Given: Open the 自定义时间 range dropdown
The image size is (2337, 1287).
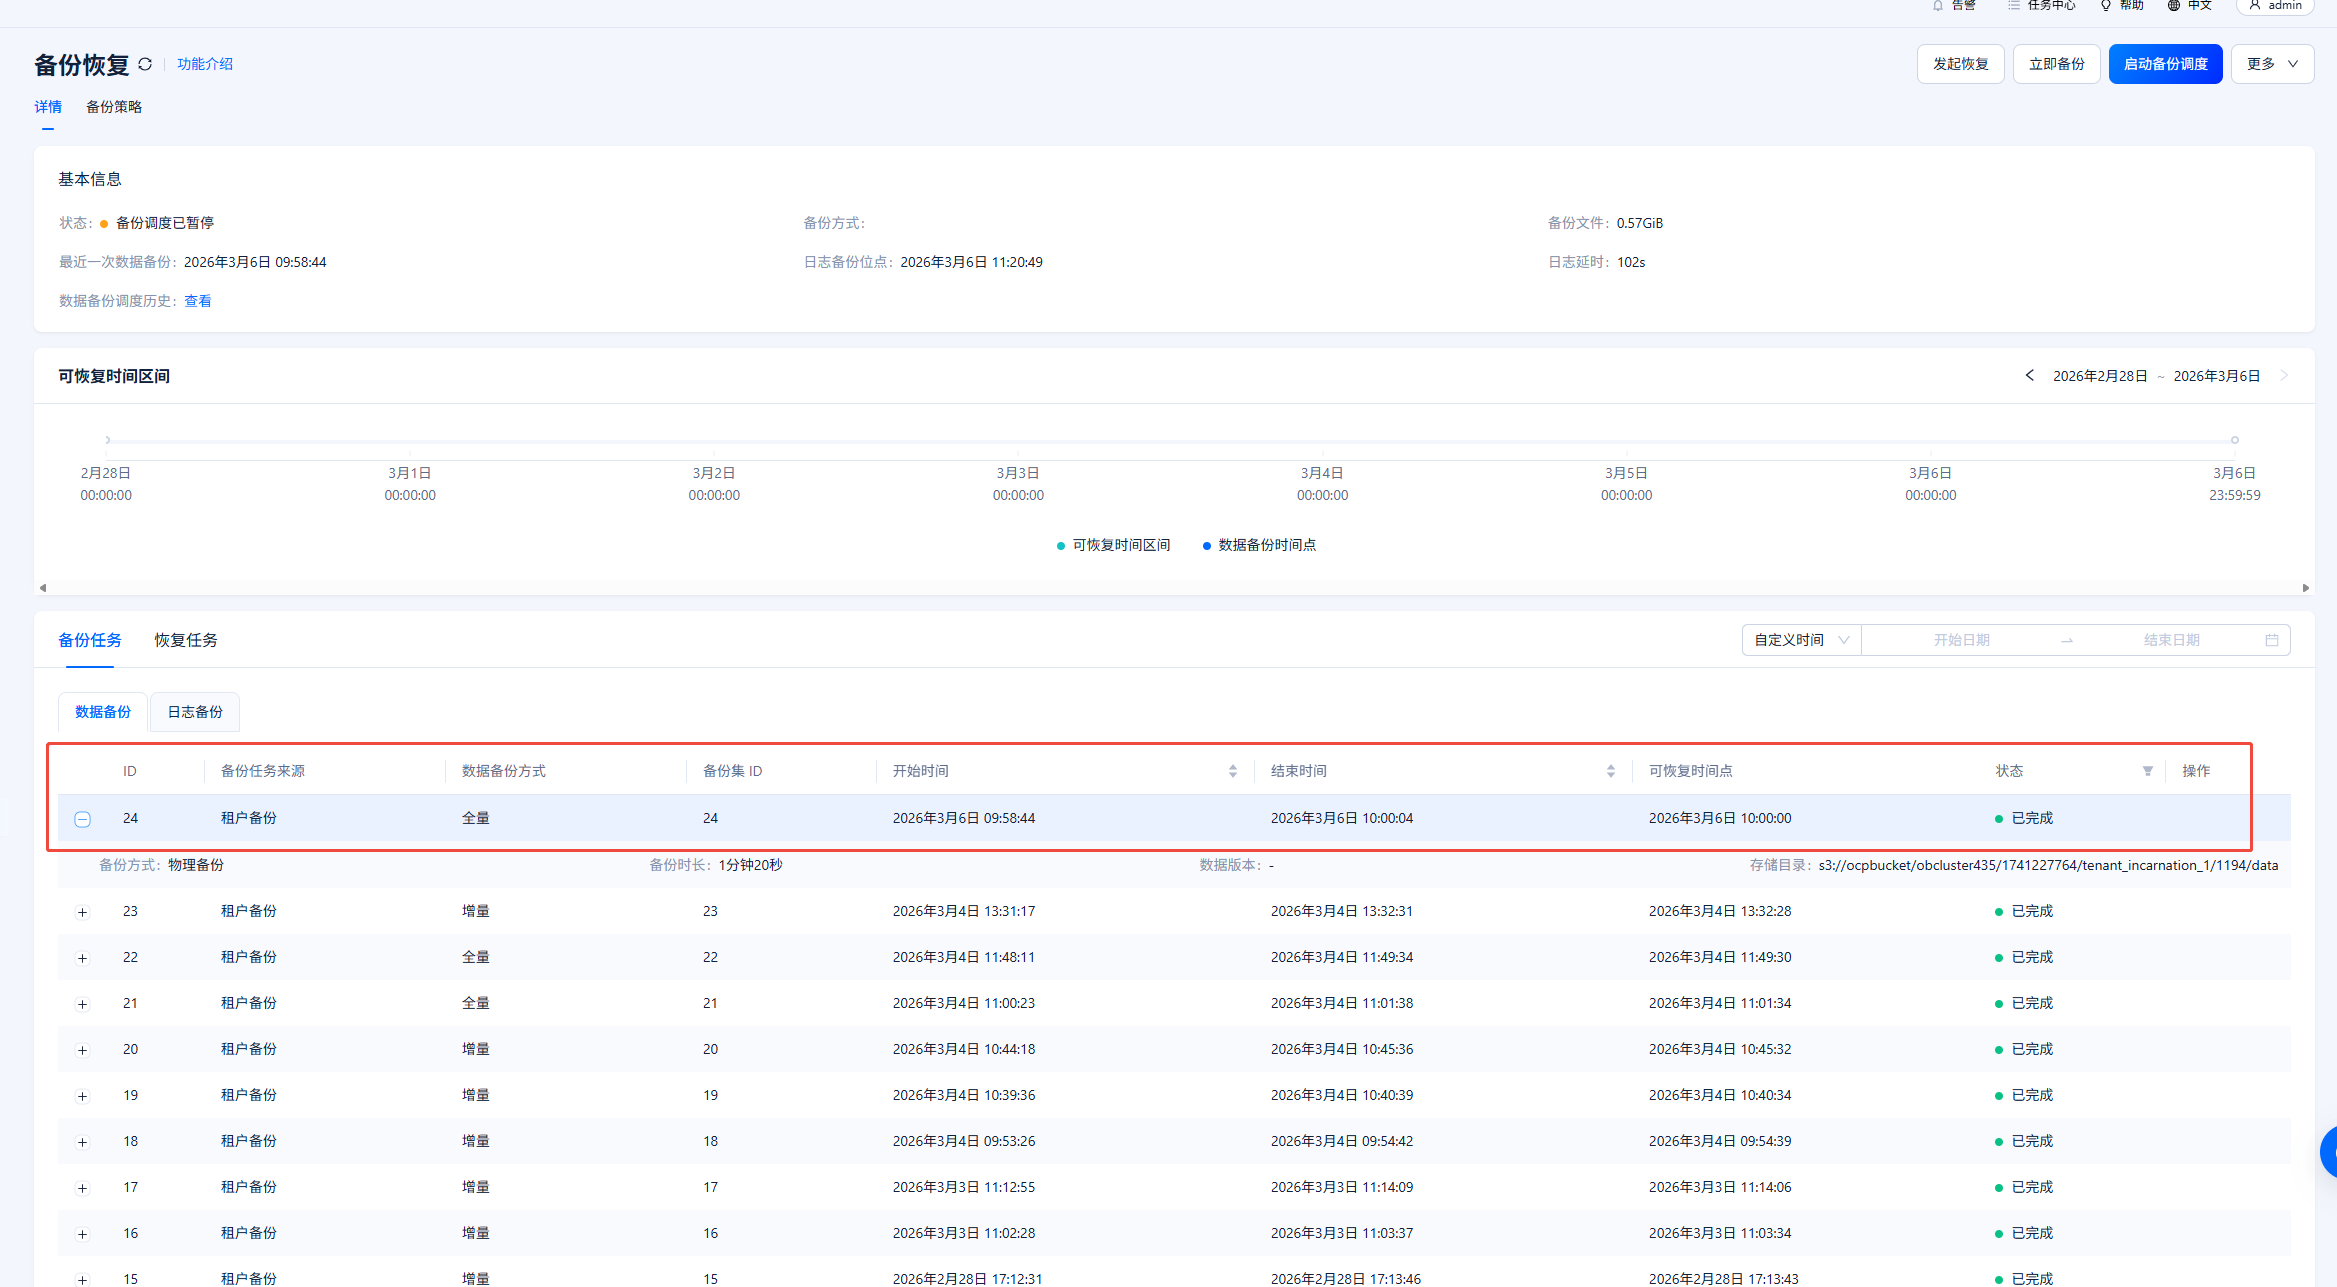Looking at the screenshot, I should click(1801, 640).
